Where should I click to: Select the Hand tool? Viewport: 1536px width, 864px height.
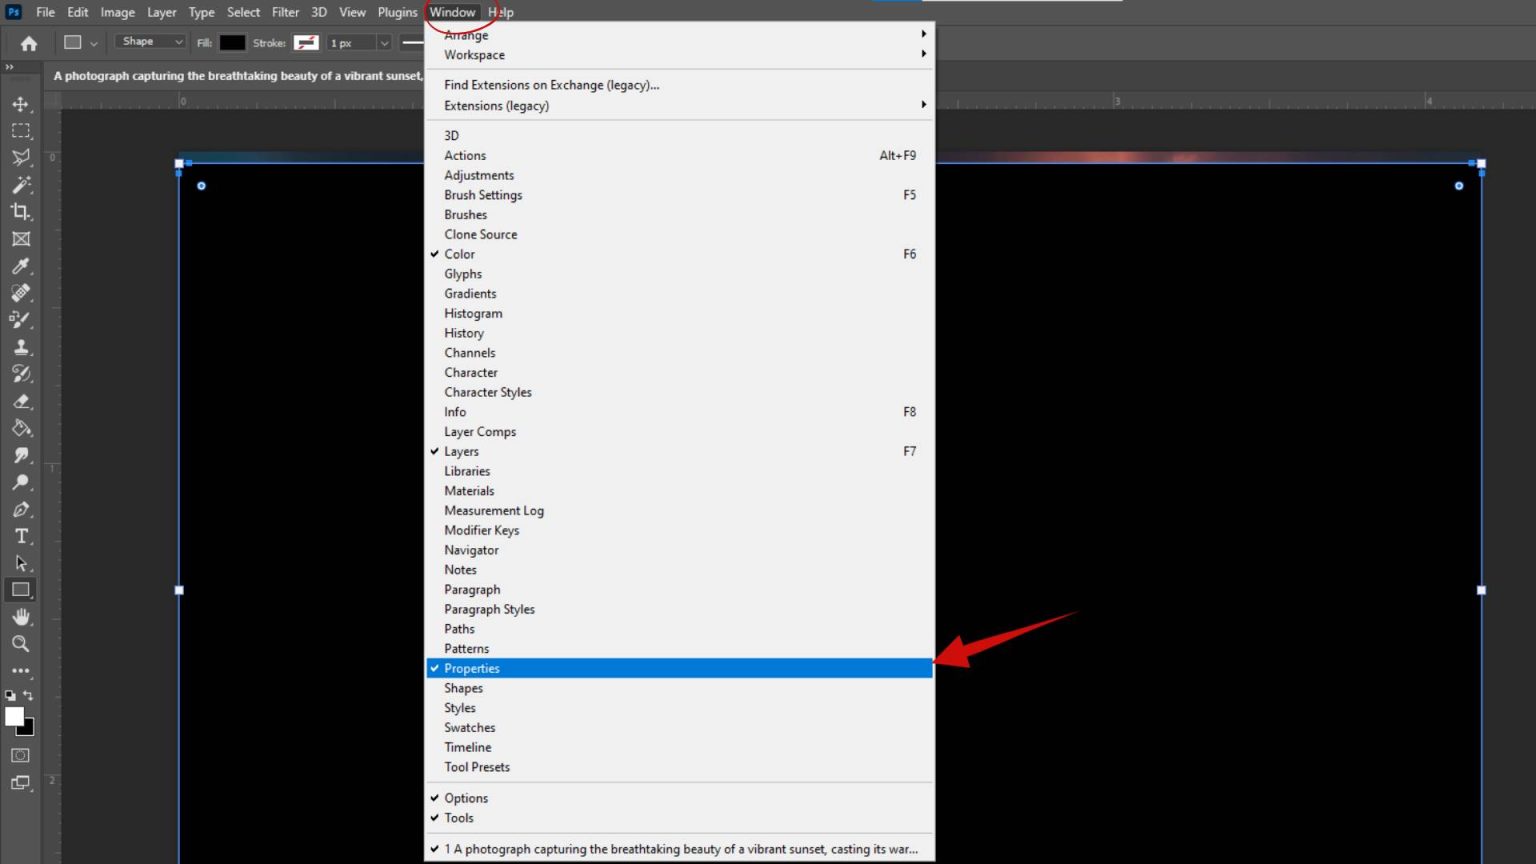pyautogui.click(x=21, y=617)
